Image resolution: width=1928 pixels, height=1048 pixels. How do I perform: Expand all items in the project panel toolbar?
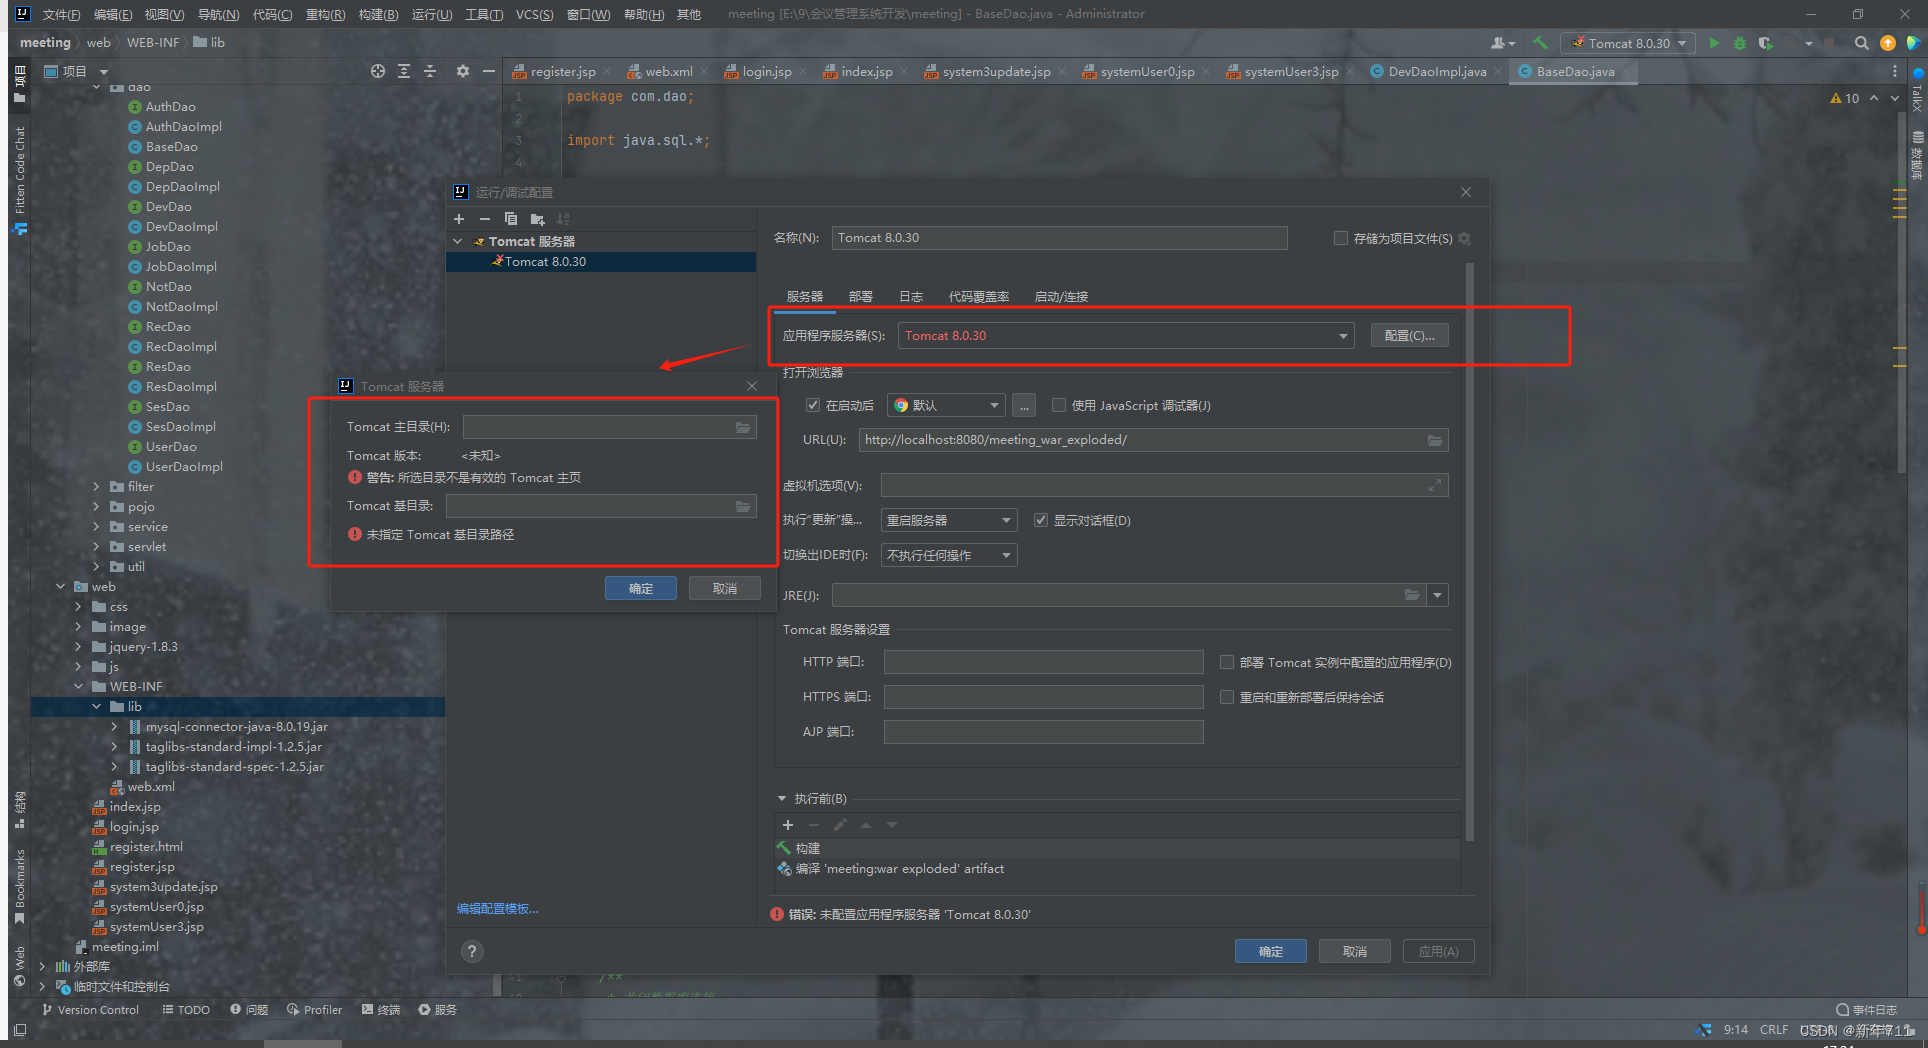404,71
